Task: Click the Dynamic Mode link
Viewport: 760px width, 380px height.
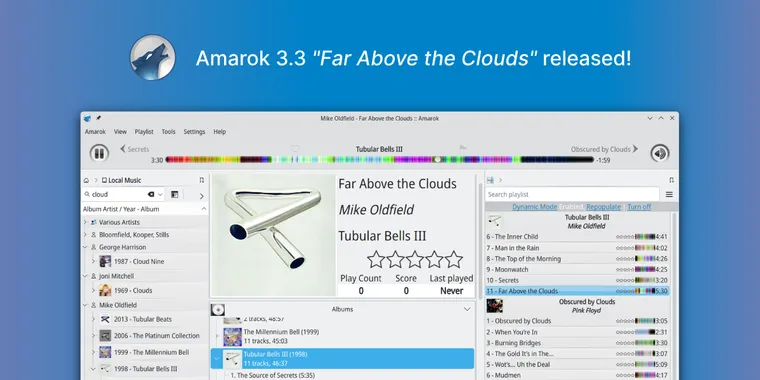Action: (535, 207)
